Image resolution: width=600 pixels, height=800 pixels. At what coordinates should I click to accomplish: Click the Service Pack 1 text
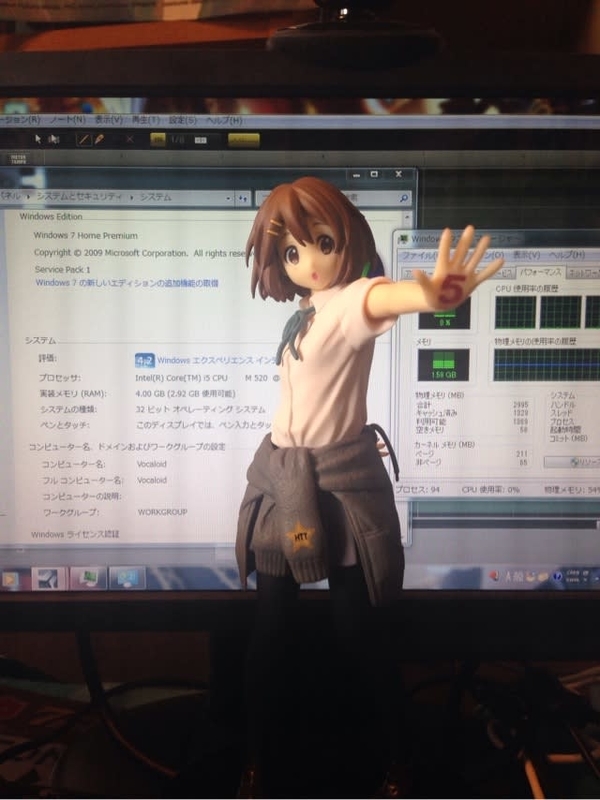62,269
